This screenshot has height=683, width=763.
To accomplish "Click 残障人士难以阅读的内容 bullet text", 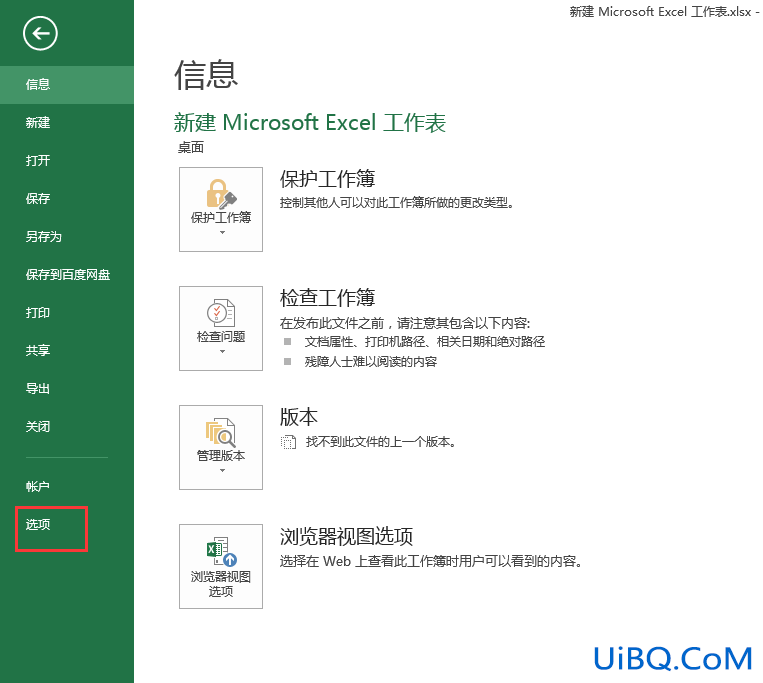I will coord(371,362).
